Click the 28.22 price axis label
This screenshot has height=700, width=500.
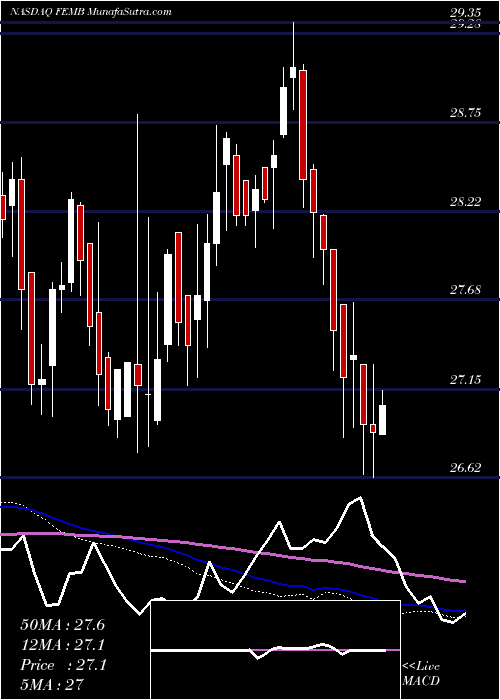466,202
